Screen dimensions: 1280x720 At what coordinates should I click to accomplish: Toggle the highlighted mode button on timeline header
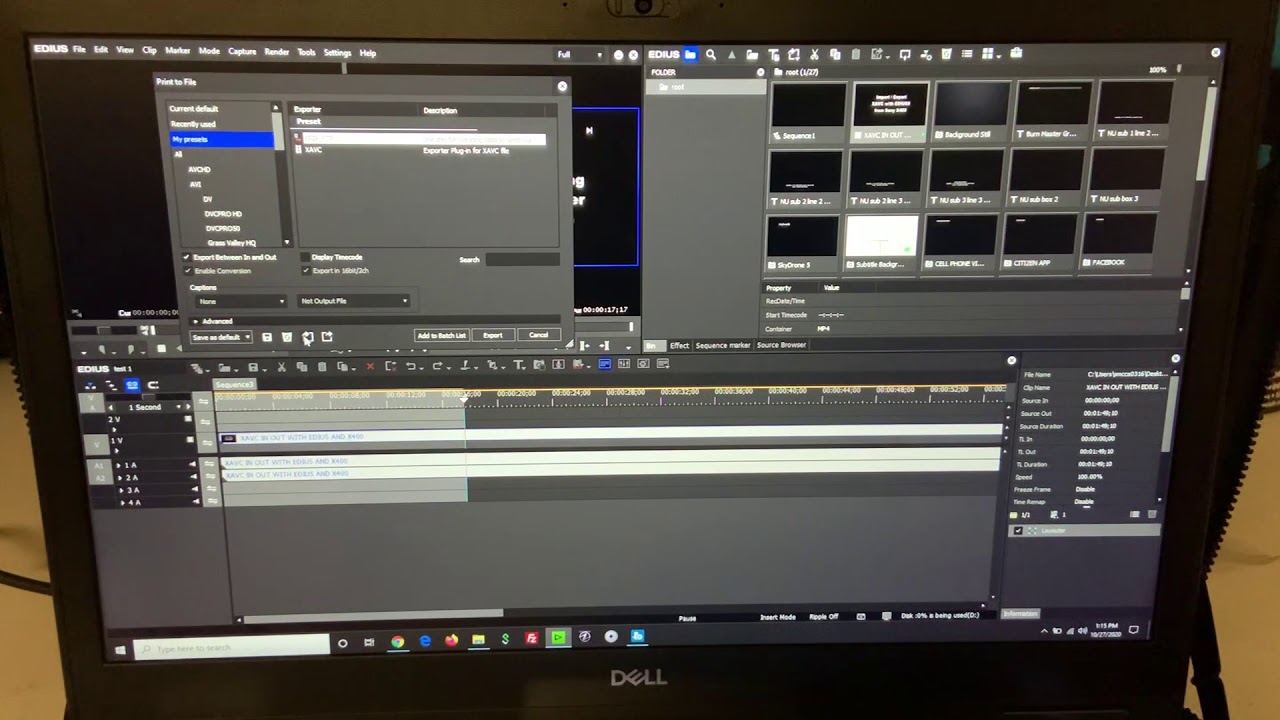coord(131,385)
